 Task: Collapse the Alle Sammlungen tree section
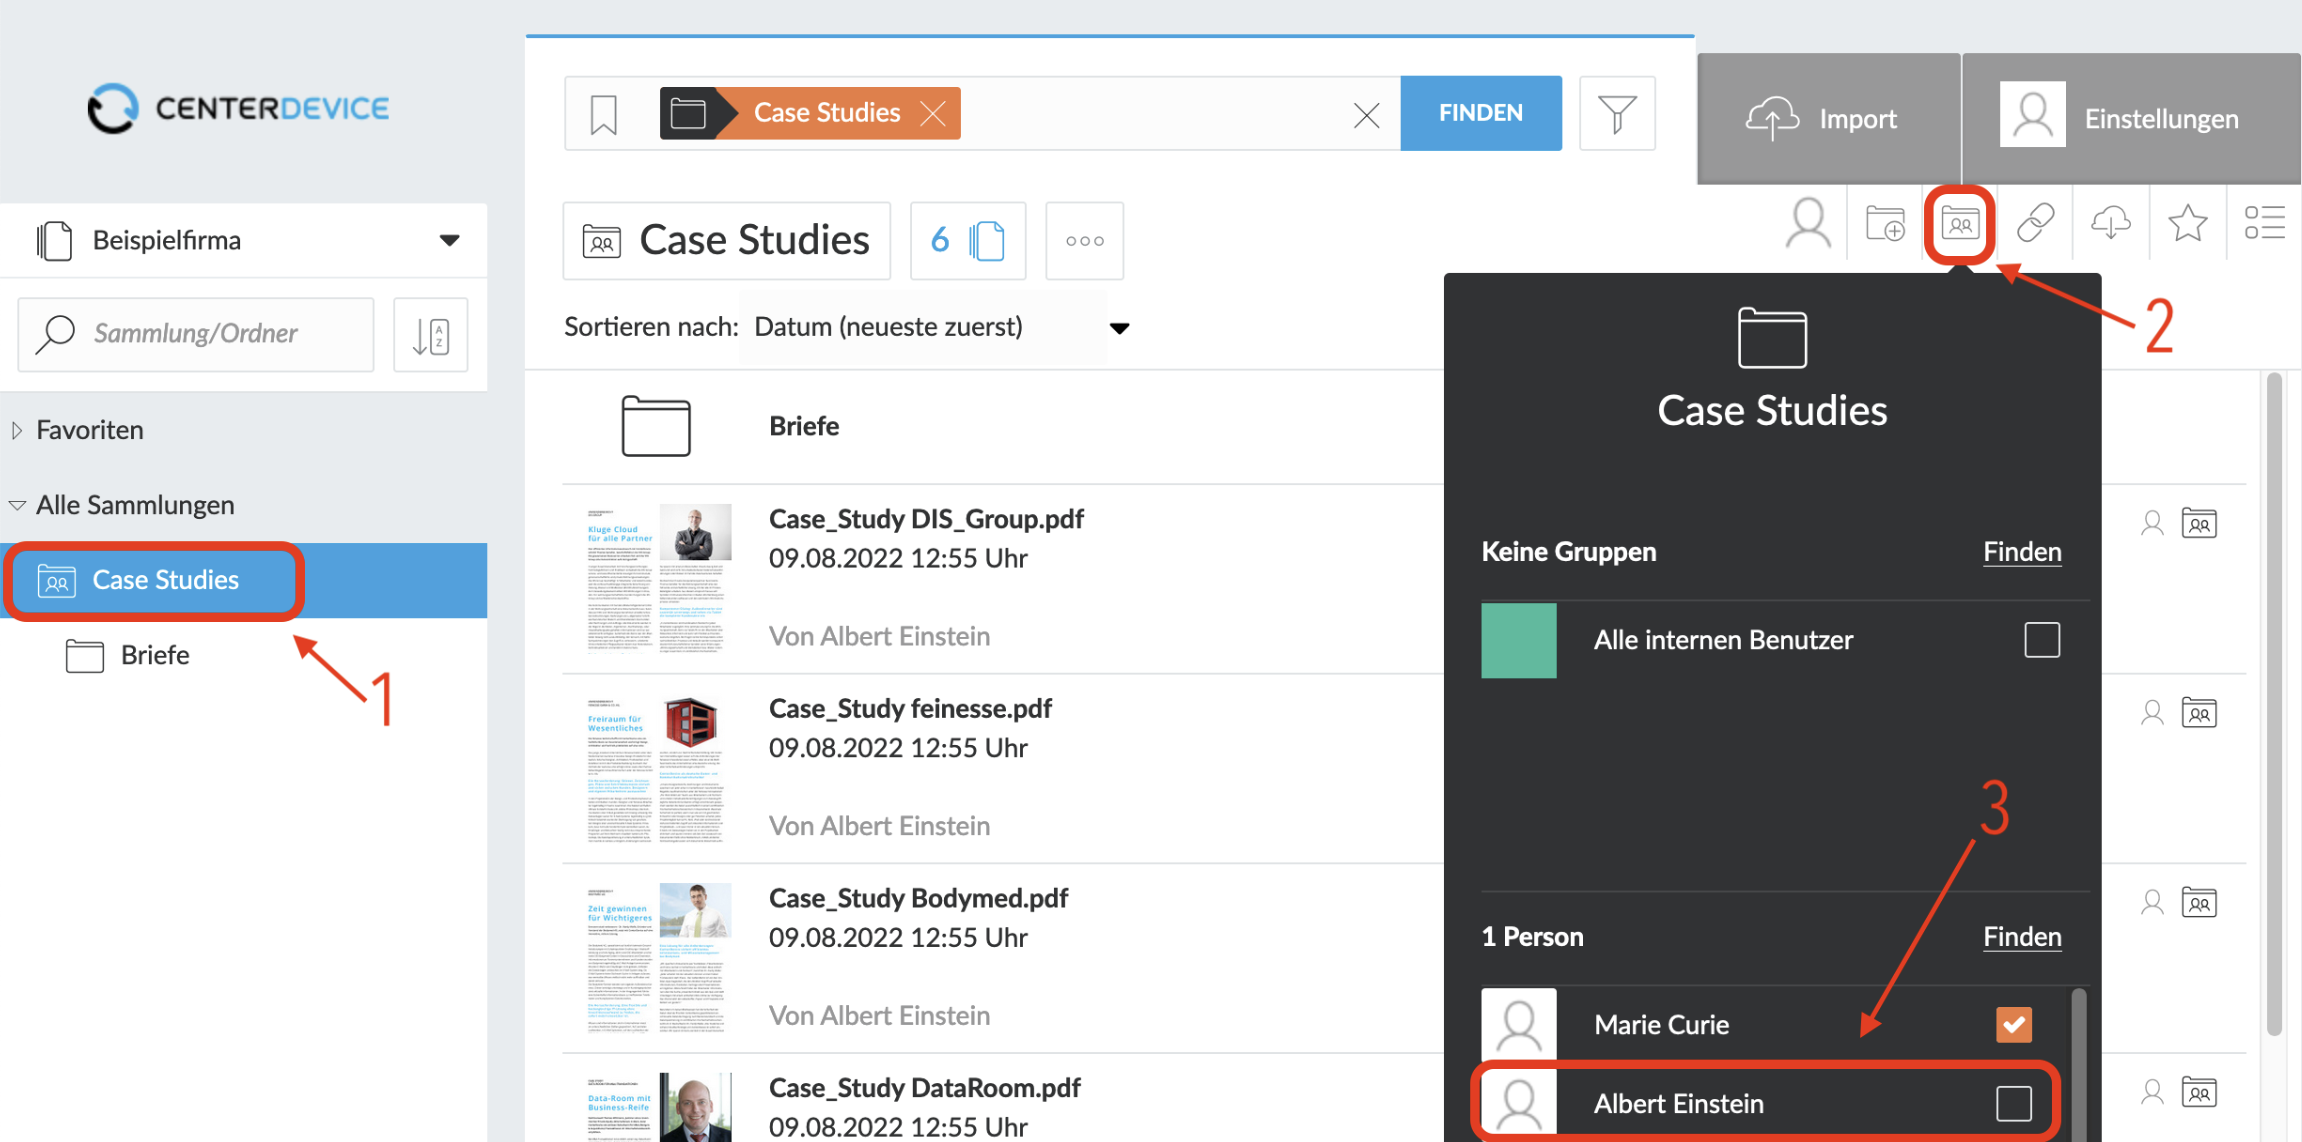point(17,505)
